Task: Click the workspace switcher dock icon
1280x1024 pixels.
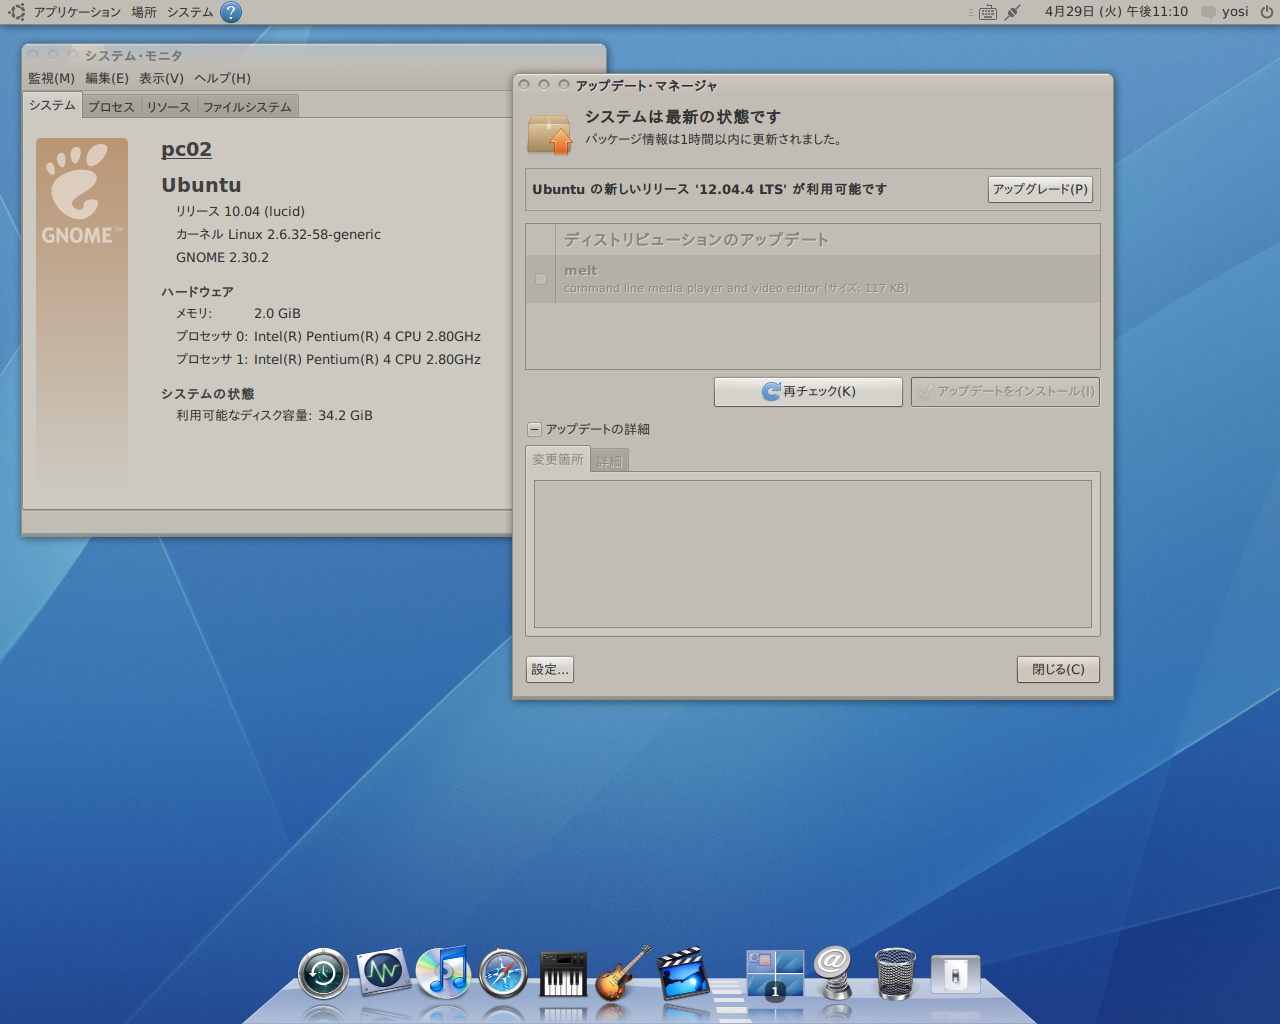Action: point(775,975)
